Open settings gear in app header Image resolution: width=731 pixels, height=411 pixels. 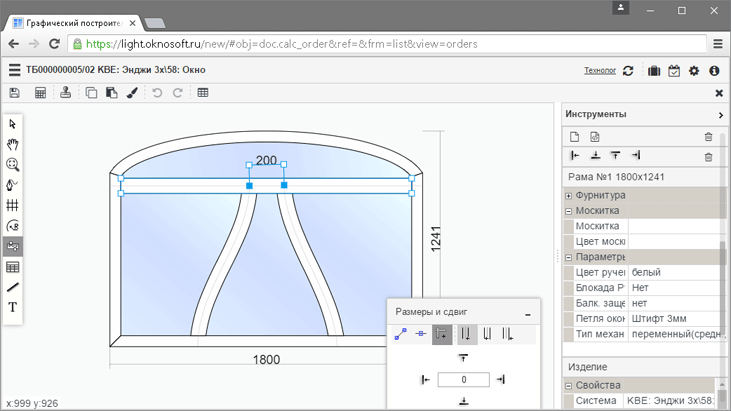pyautogui.click(x=694, y=71)
